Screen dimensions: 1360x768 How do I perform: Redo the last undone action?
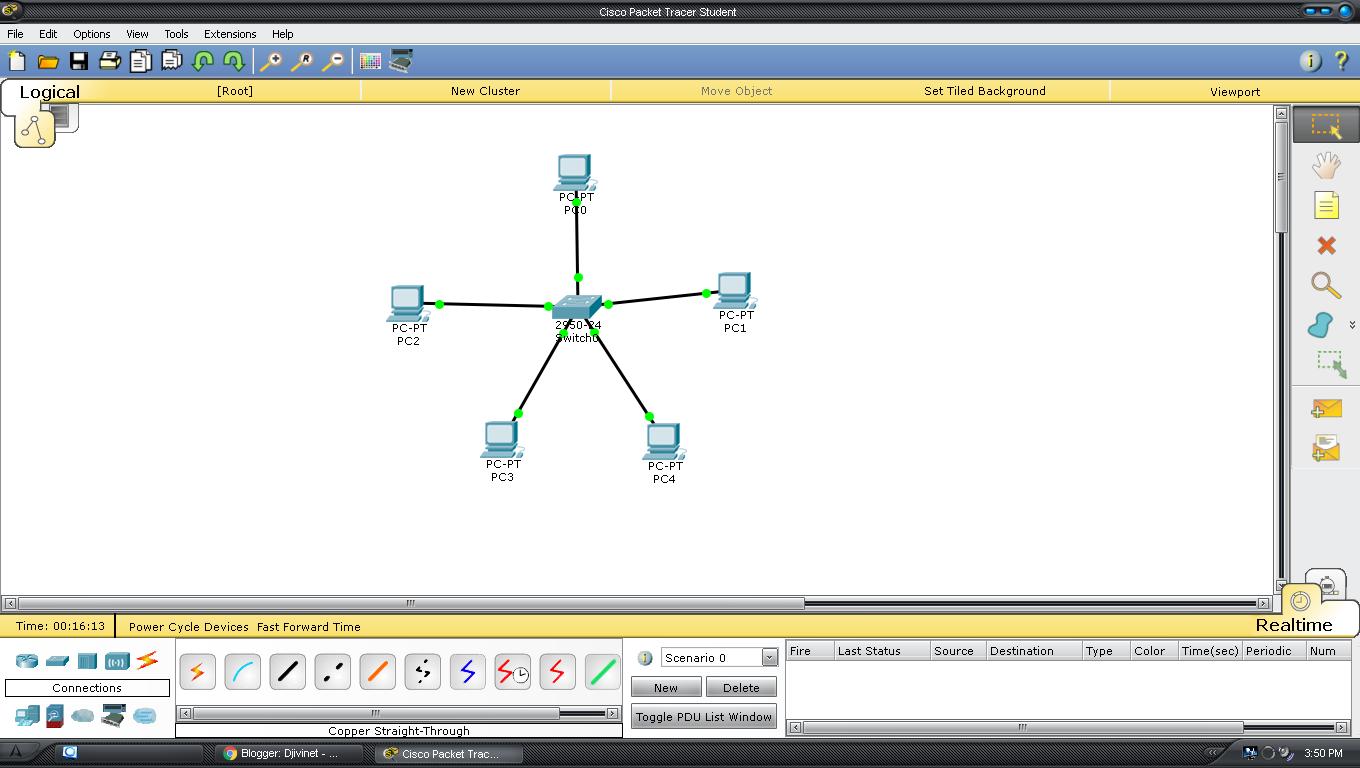[x=233, y=61]
